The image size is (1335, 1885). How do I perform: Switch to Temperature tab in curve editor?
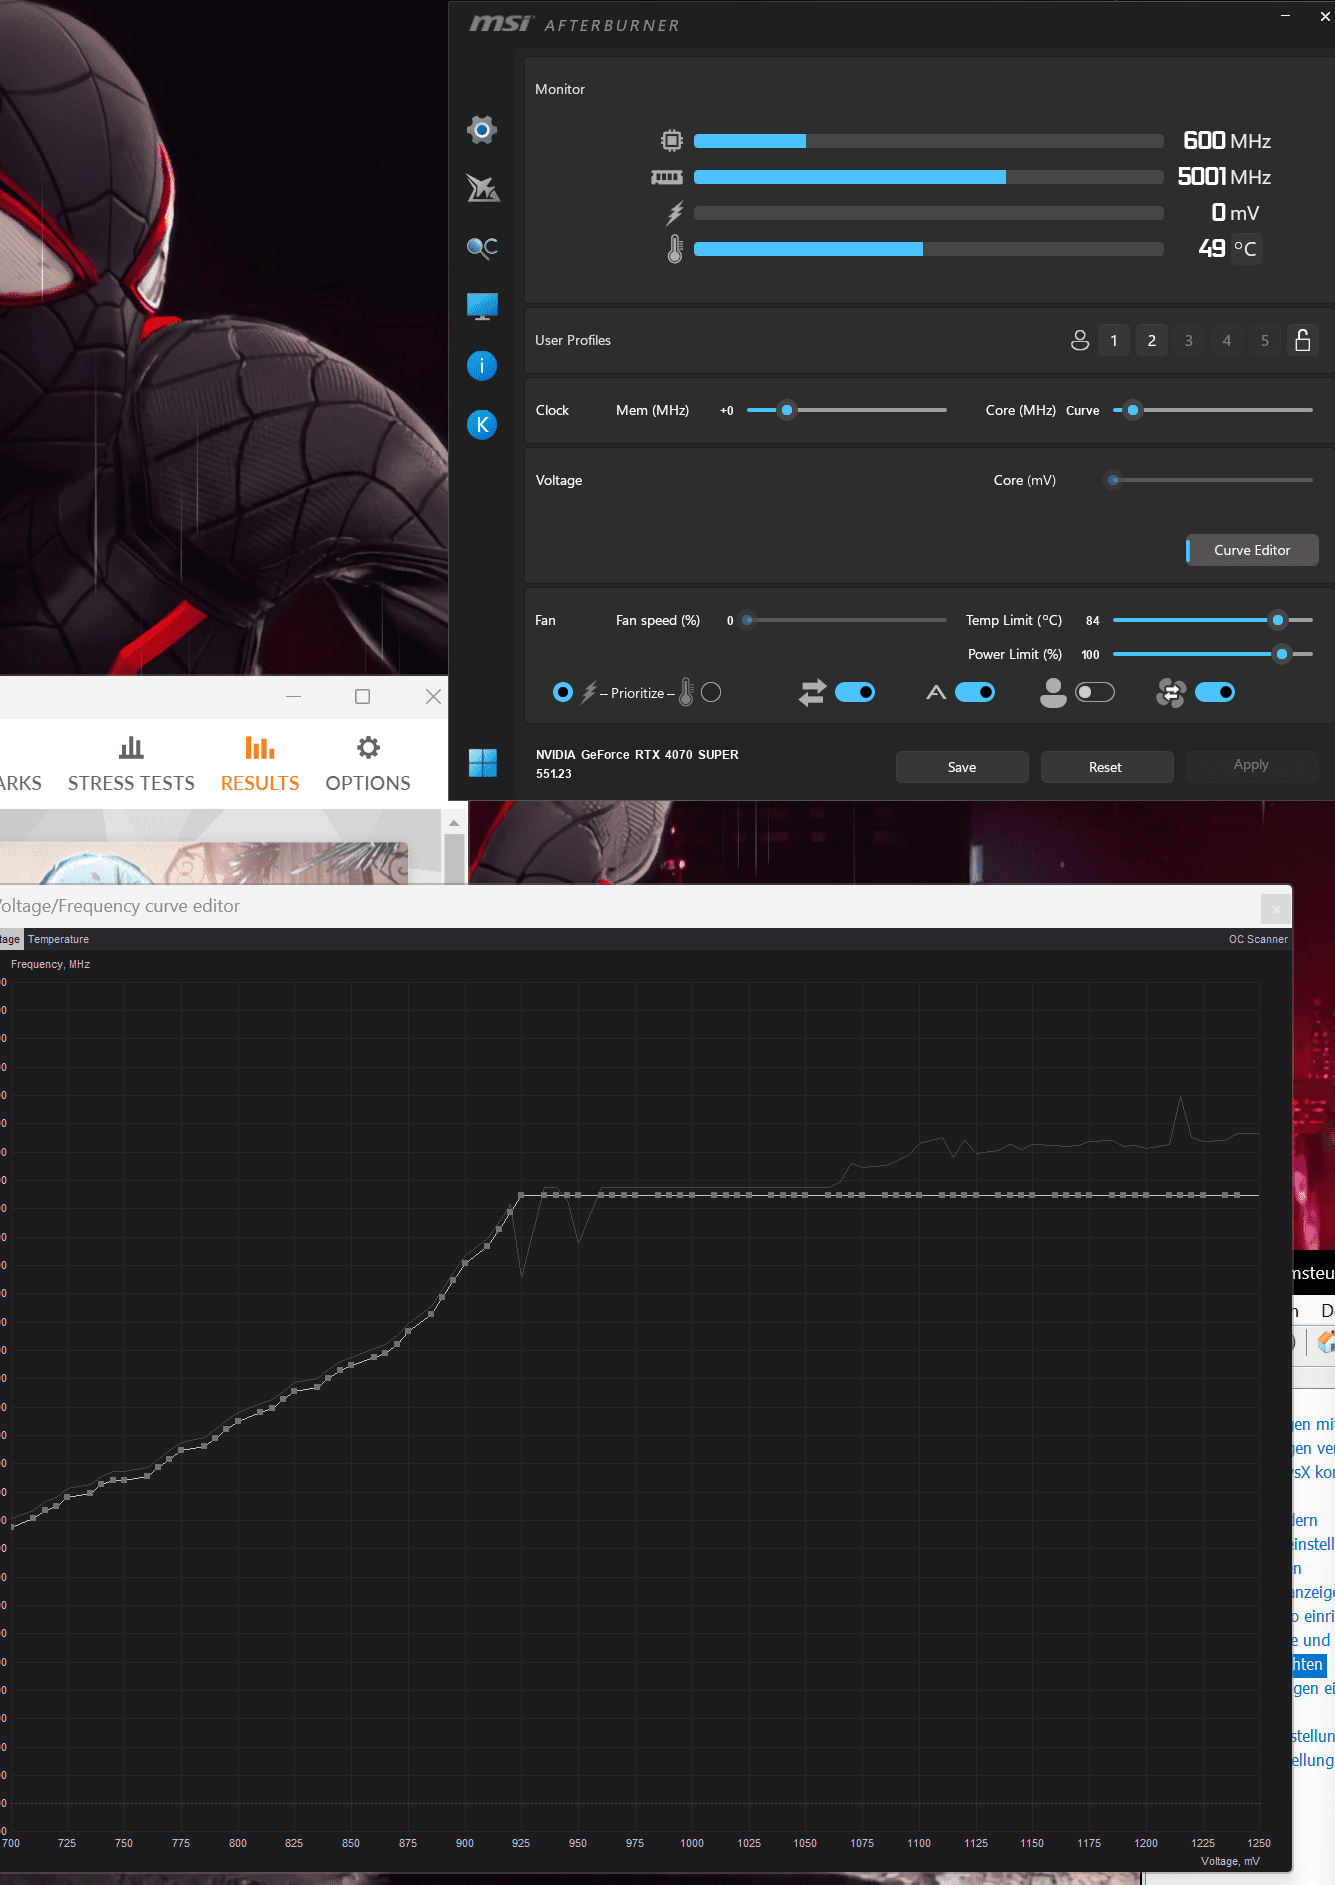58,939
